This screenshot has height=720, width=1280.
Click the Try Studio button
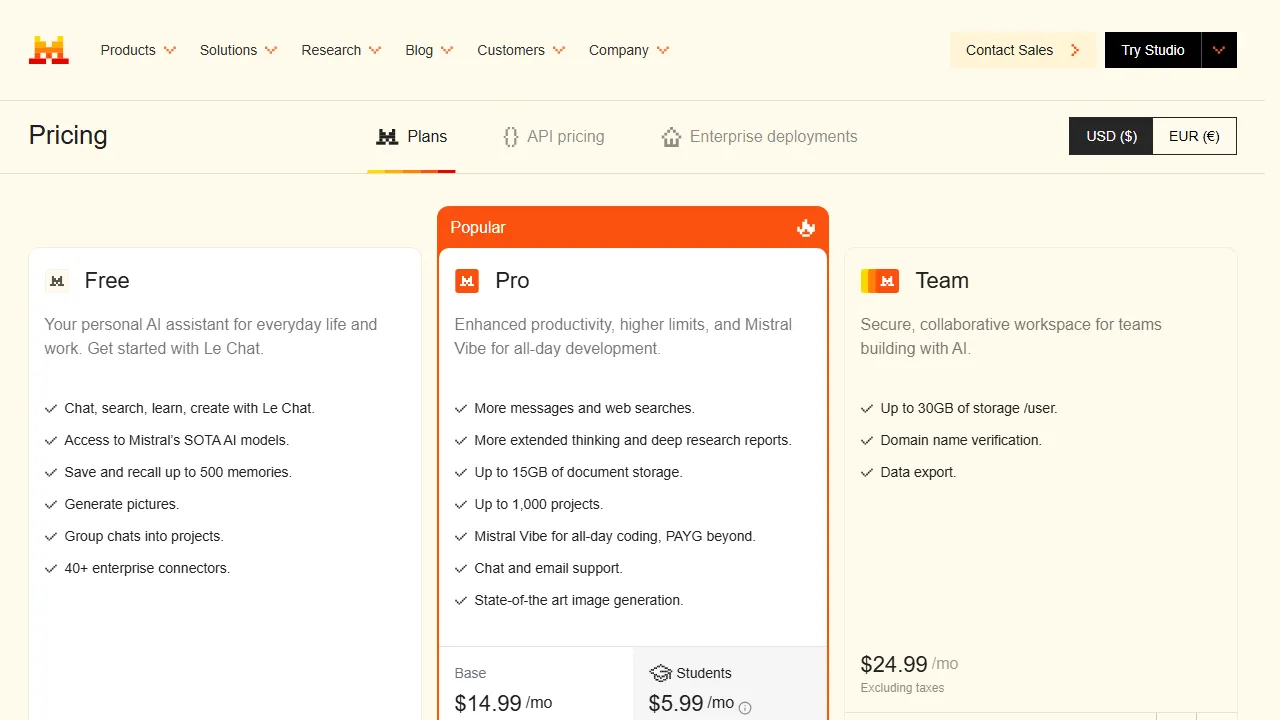click(1153, 50)
